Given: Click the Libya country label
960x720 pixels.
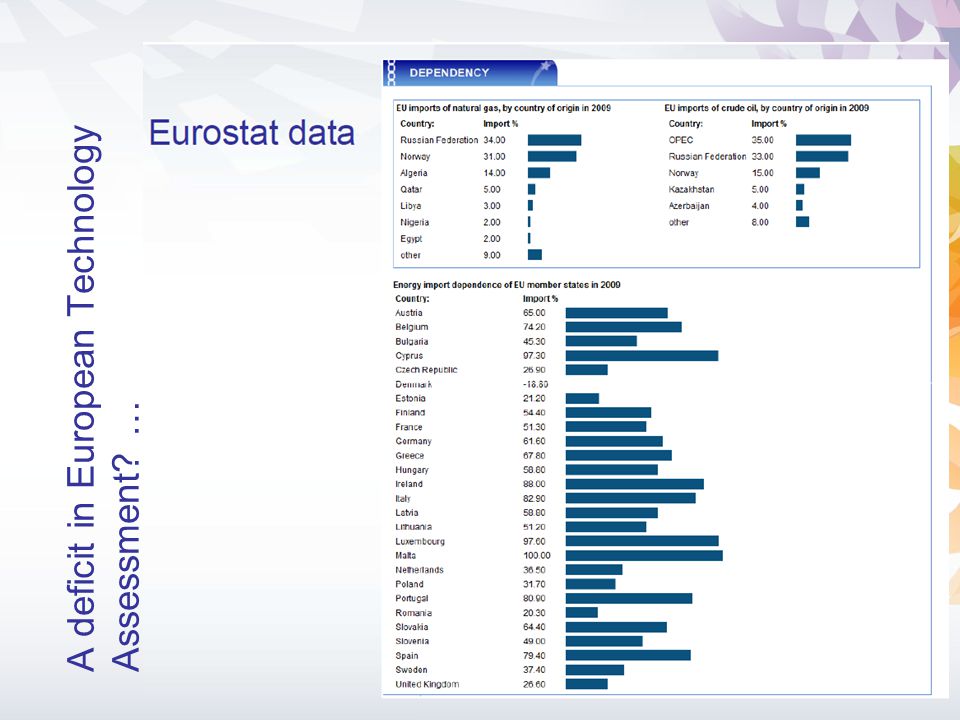Looking at the screenshot, I should (x=411, y=206).
